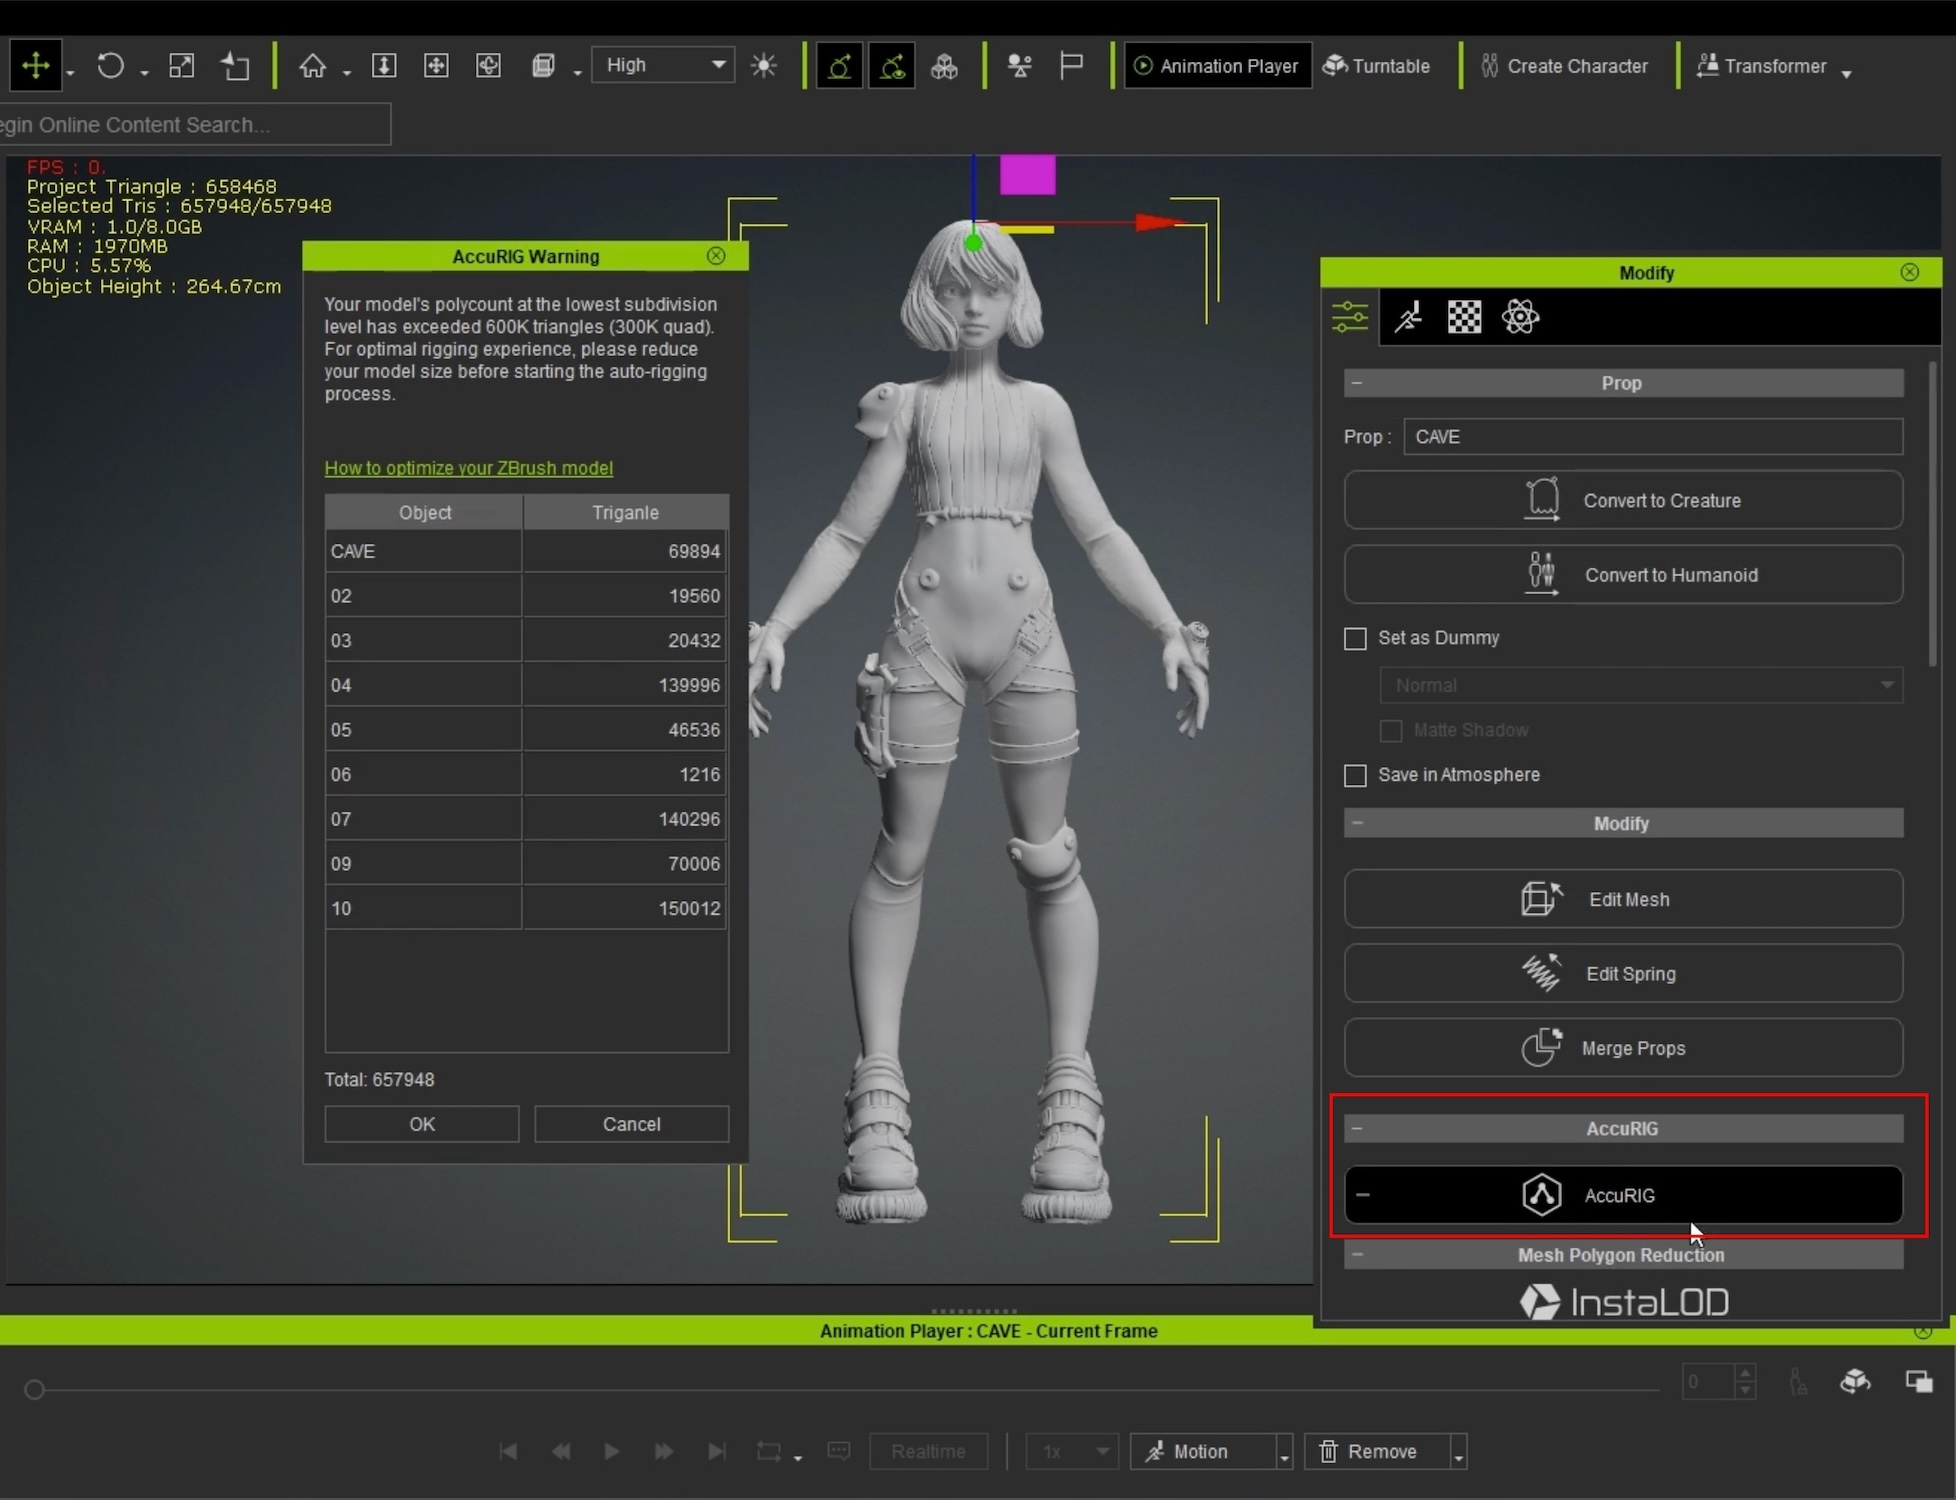Screen dimensions: 1956x1500
Task: Open the Motion tab icon in the Modify panel
Action: [x=1409, y=318]
